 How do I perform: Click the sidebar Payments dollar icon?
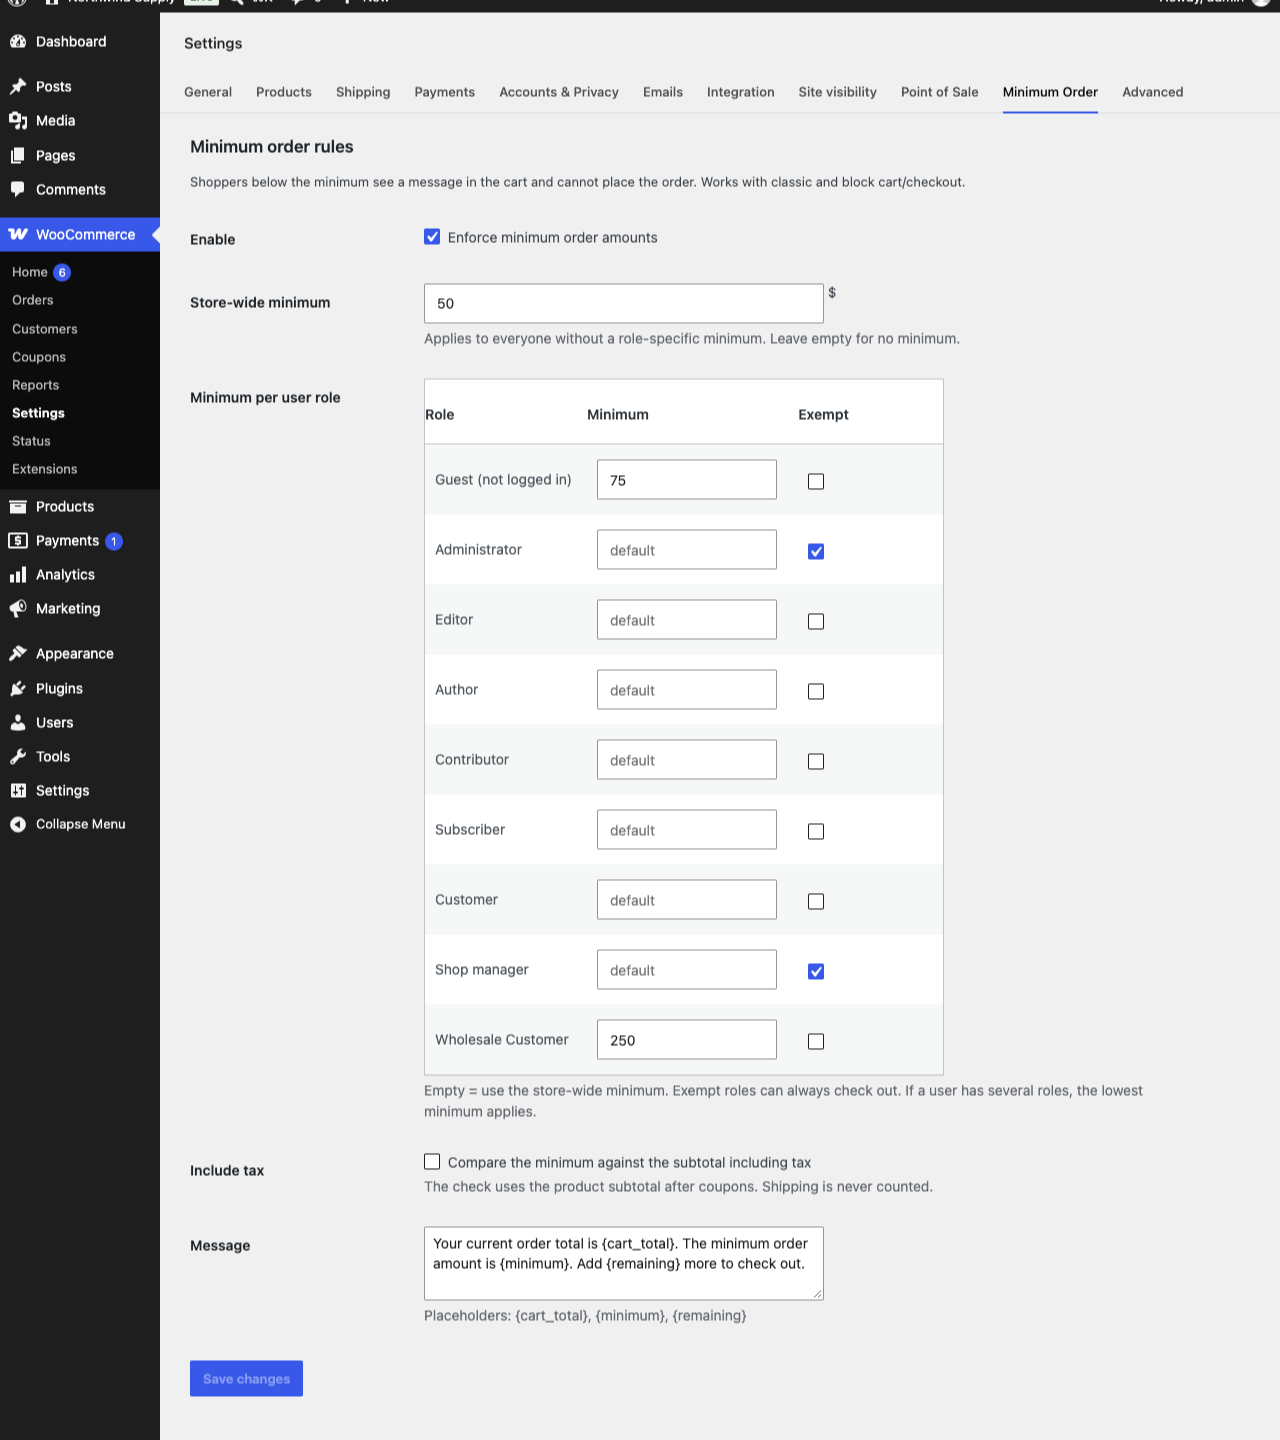click(x=18, y=541)
